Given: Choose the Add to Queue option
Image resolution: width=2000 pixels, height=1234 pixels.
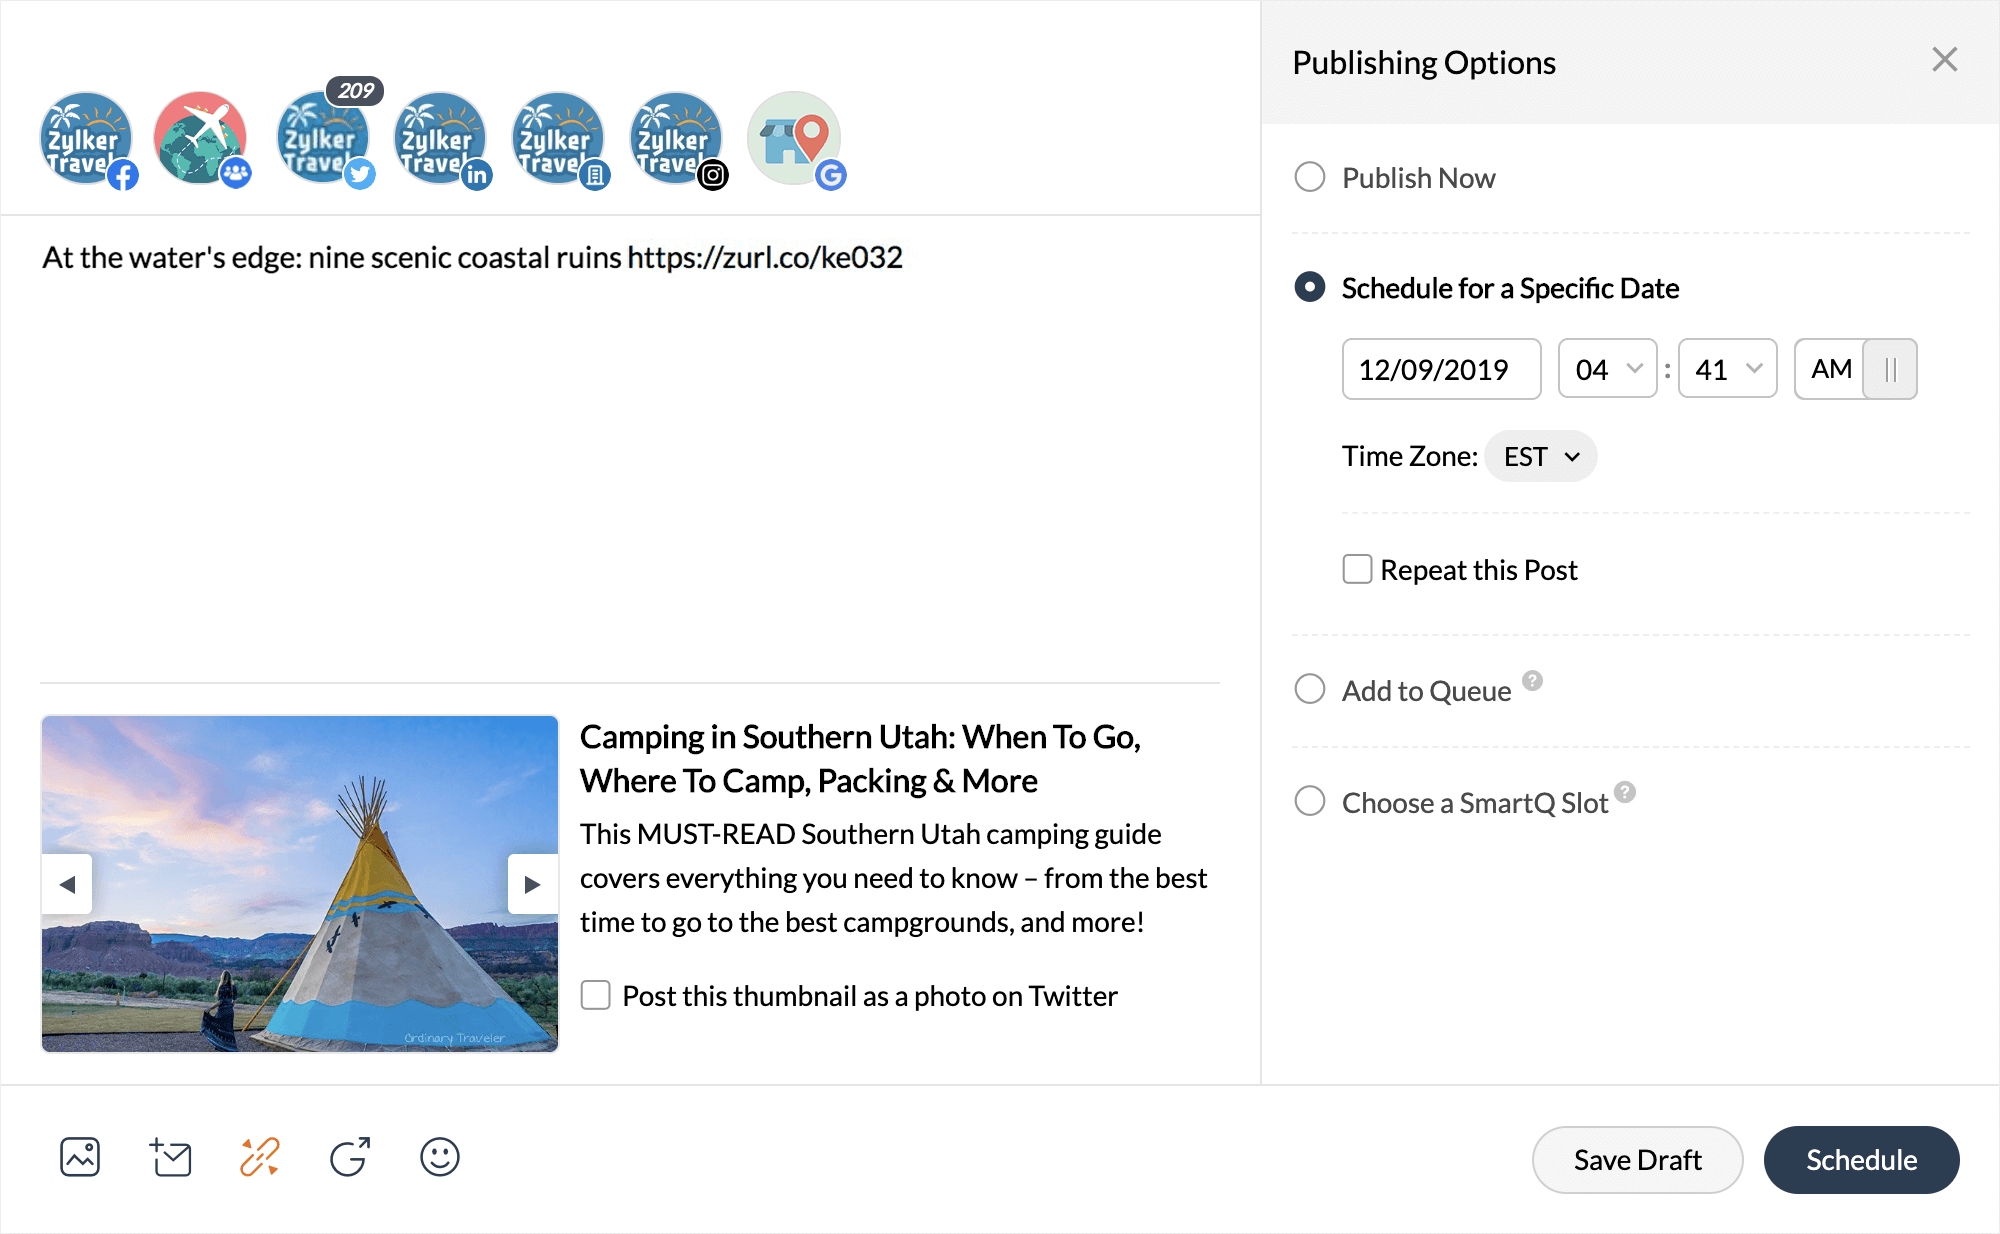Looking at the screenshot, I should tap(1310, 690).
